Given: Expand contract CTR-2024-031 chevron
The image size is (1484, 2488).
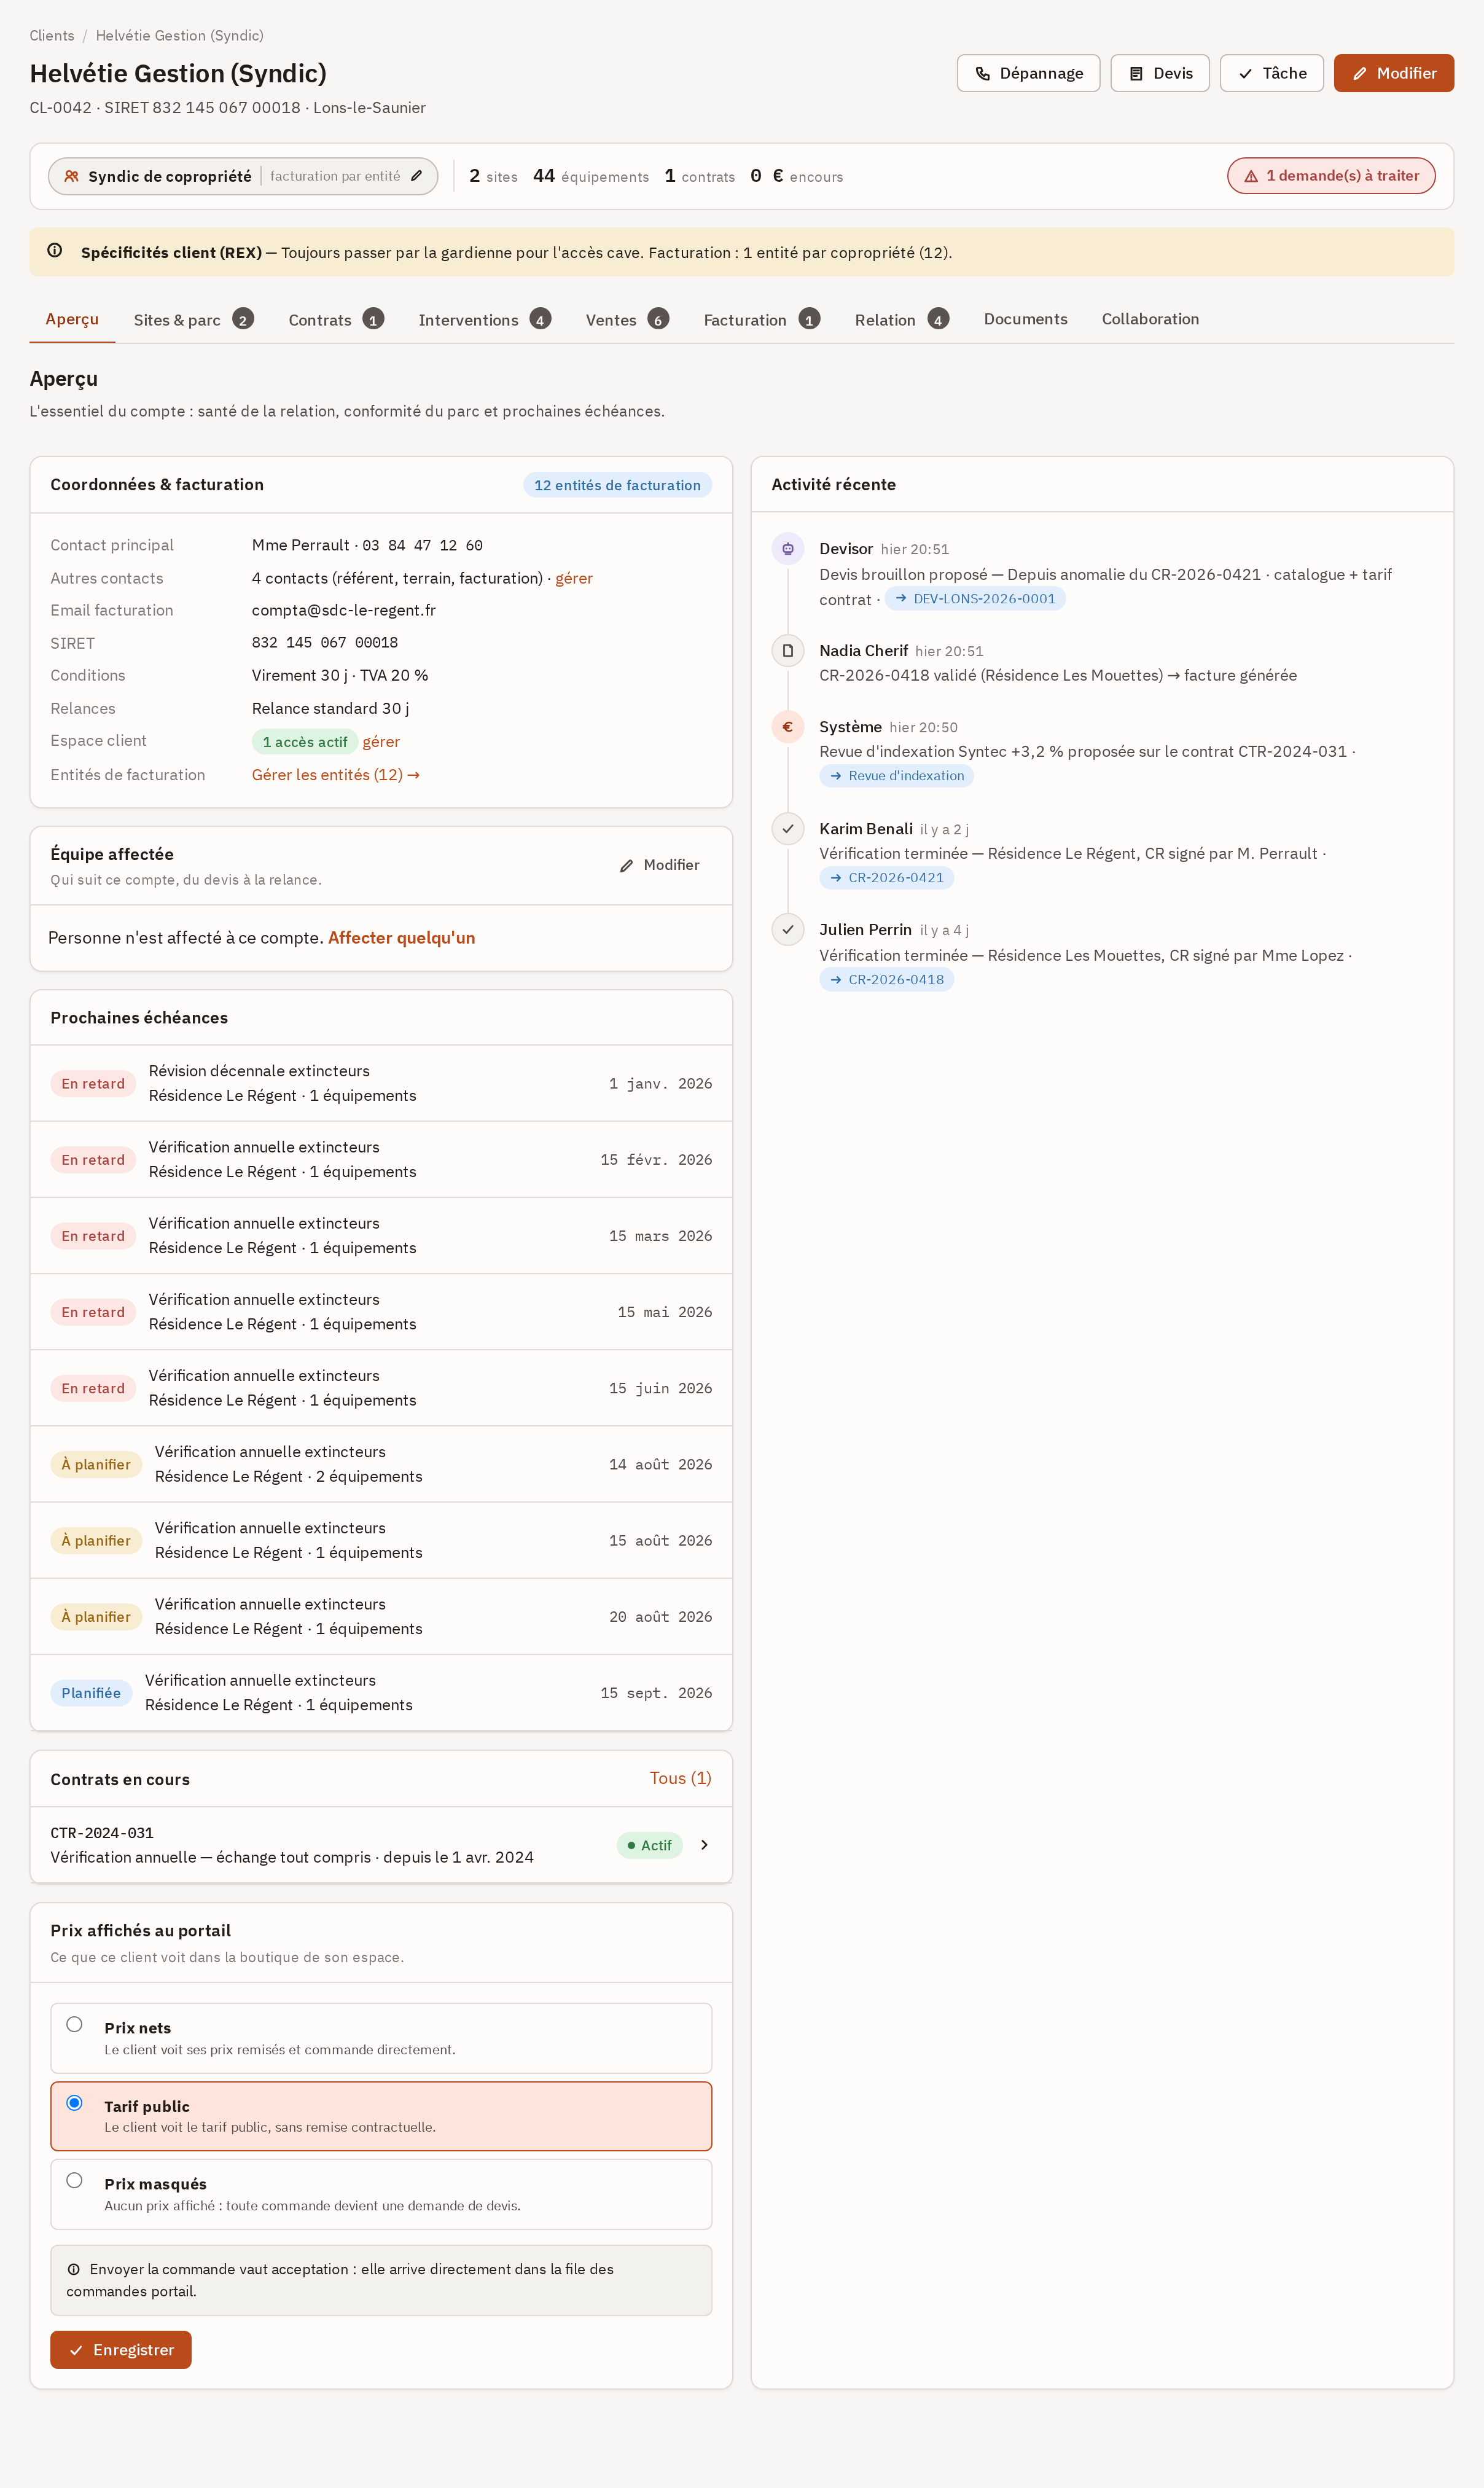Looking at the screenshot, I should (x=704, y=1845).
